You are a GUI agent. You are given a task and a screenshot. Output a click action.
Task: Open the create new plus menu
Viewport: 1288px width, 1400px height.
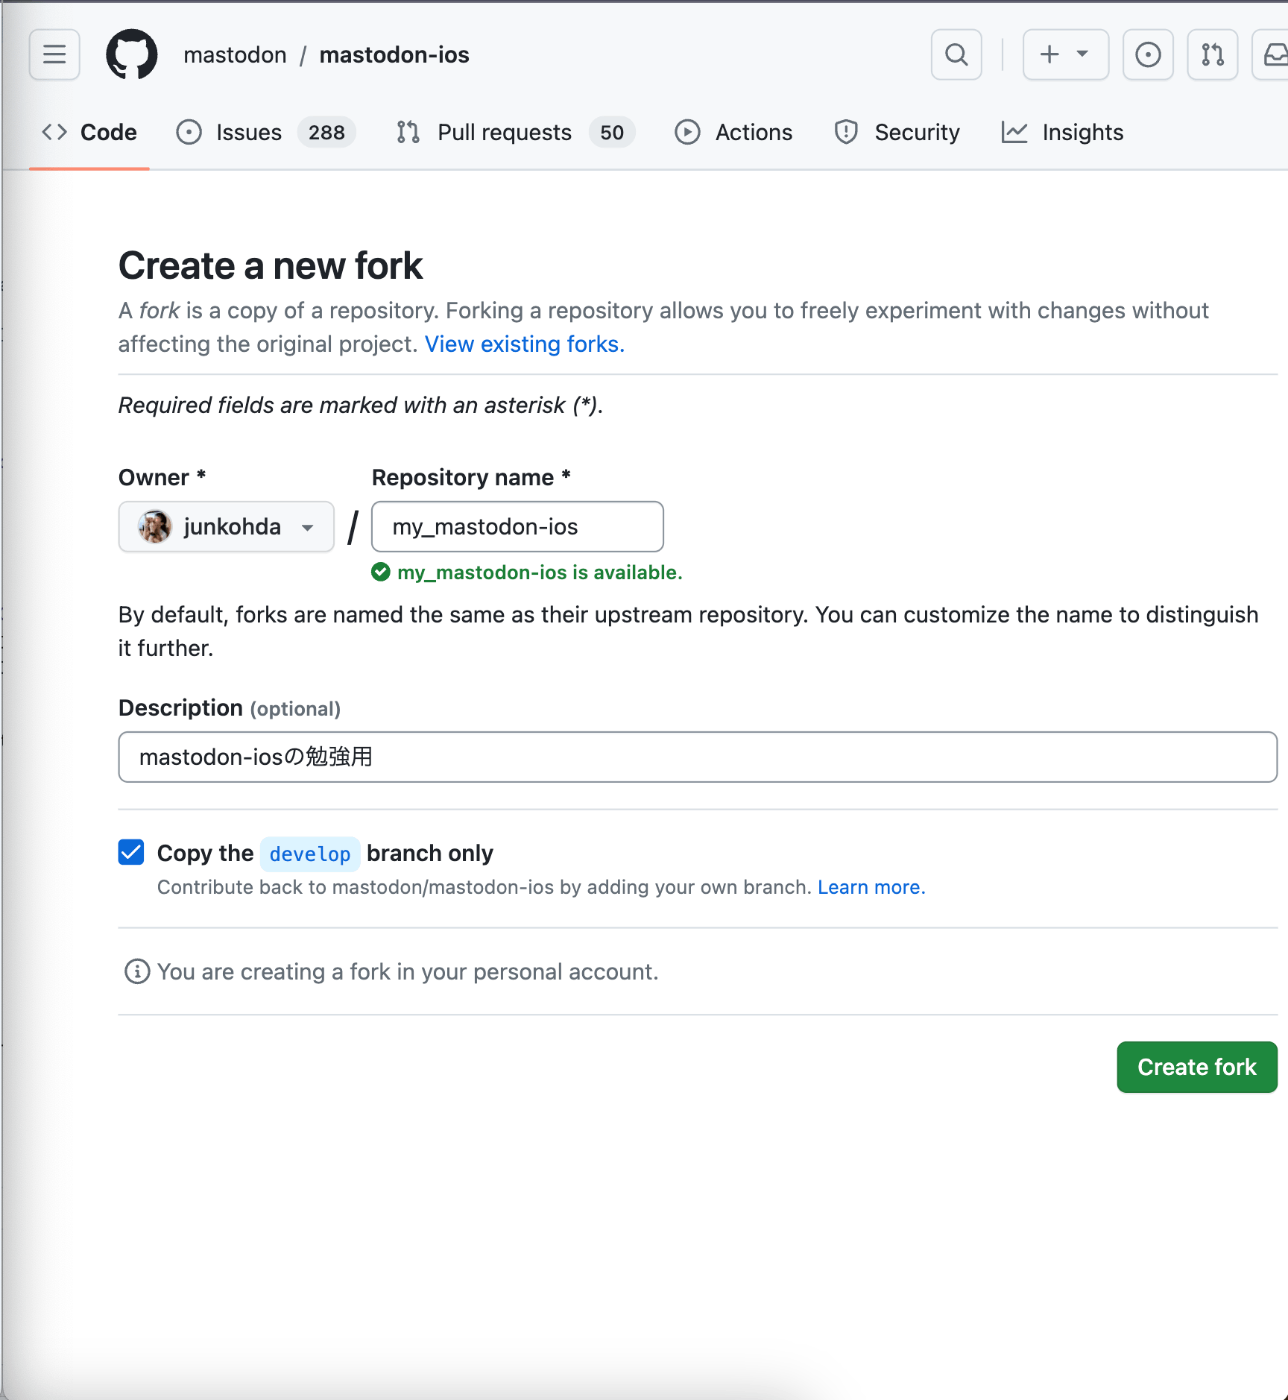[x=1065, y=54]
